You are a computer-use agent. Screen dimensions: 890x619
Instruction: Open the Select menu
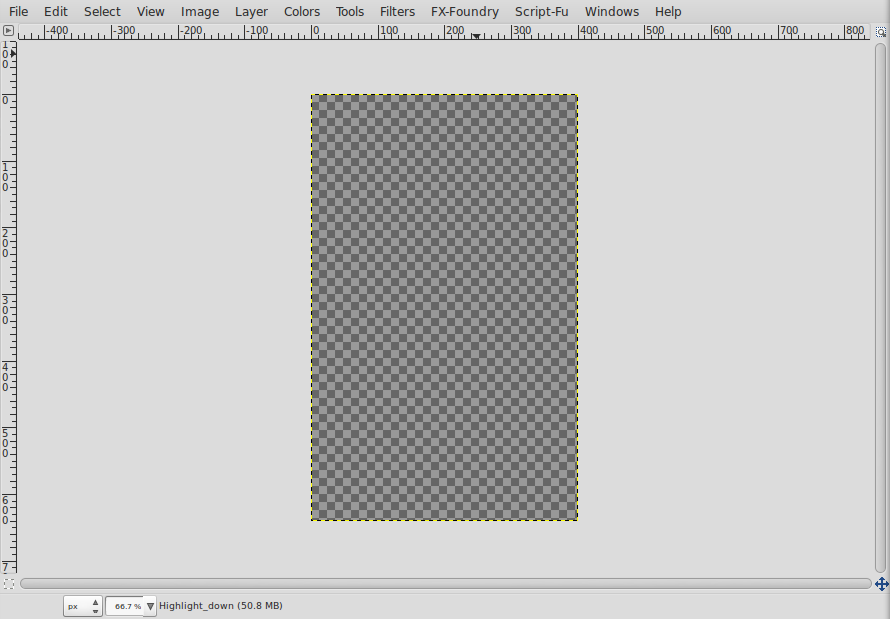click(101, 11)
